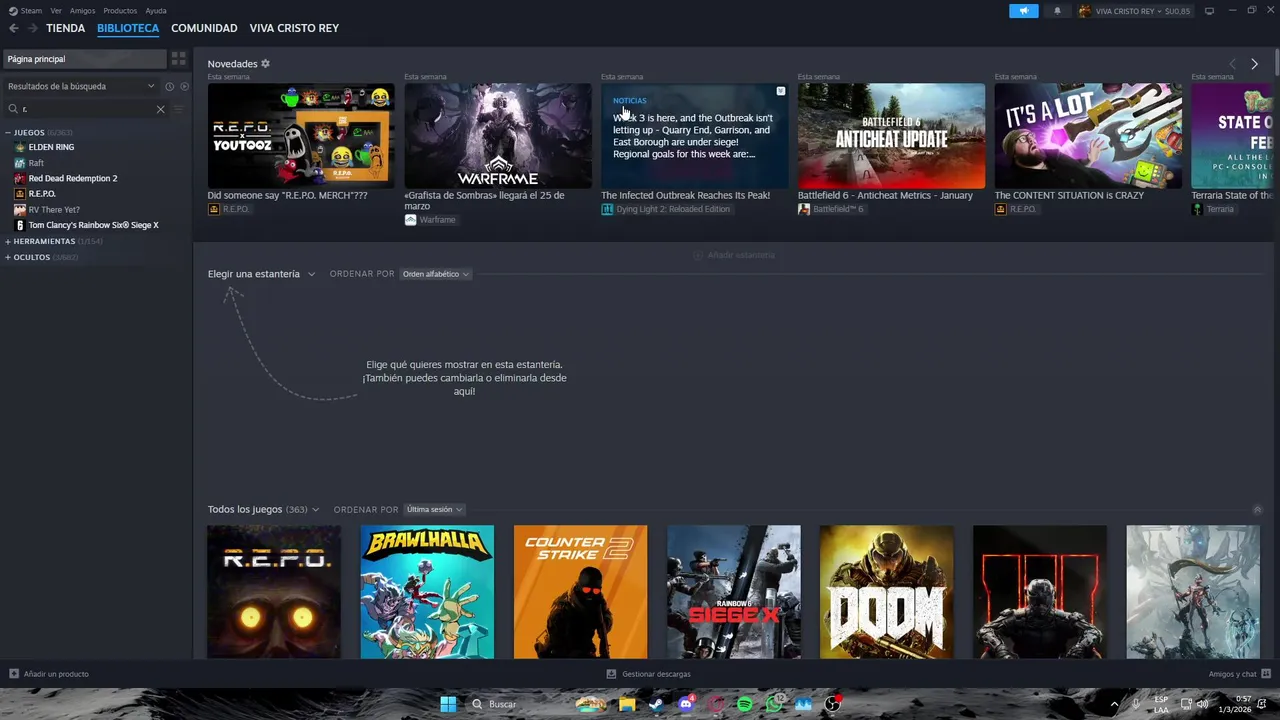Viewport: 1280px width, 720px height.
Task: Click the 'Añadir un producto' plus icon
Action: click(14, 674)
